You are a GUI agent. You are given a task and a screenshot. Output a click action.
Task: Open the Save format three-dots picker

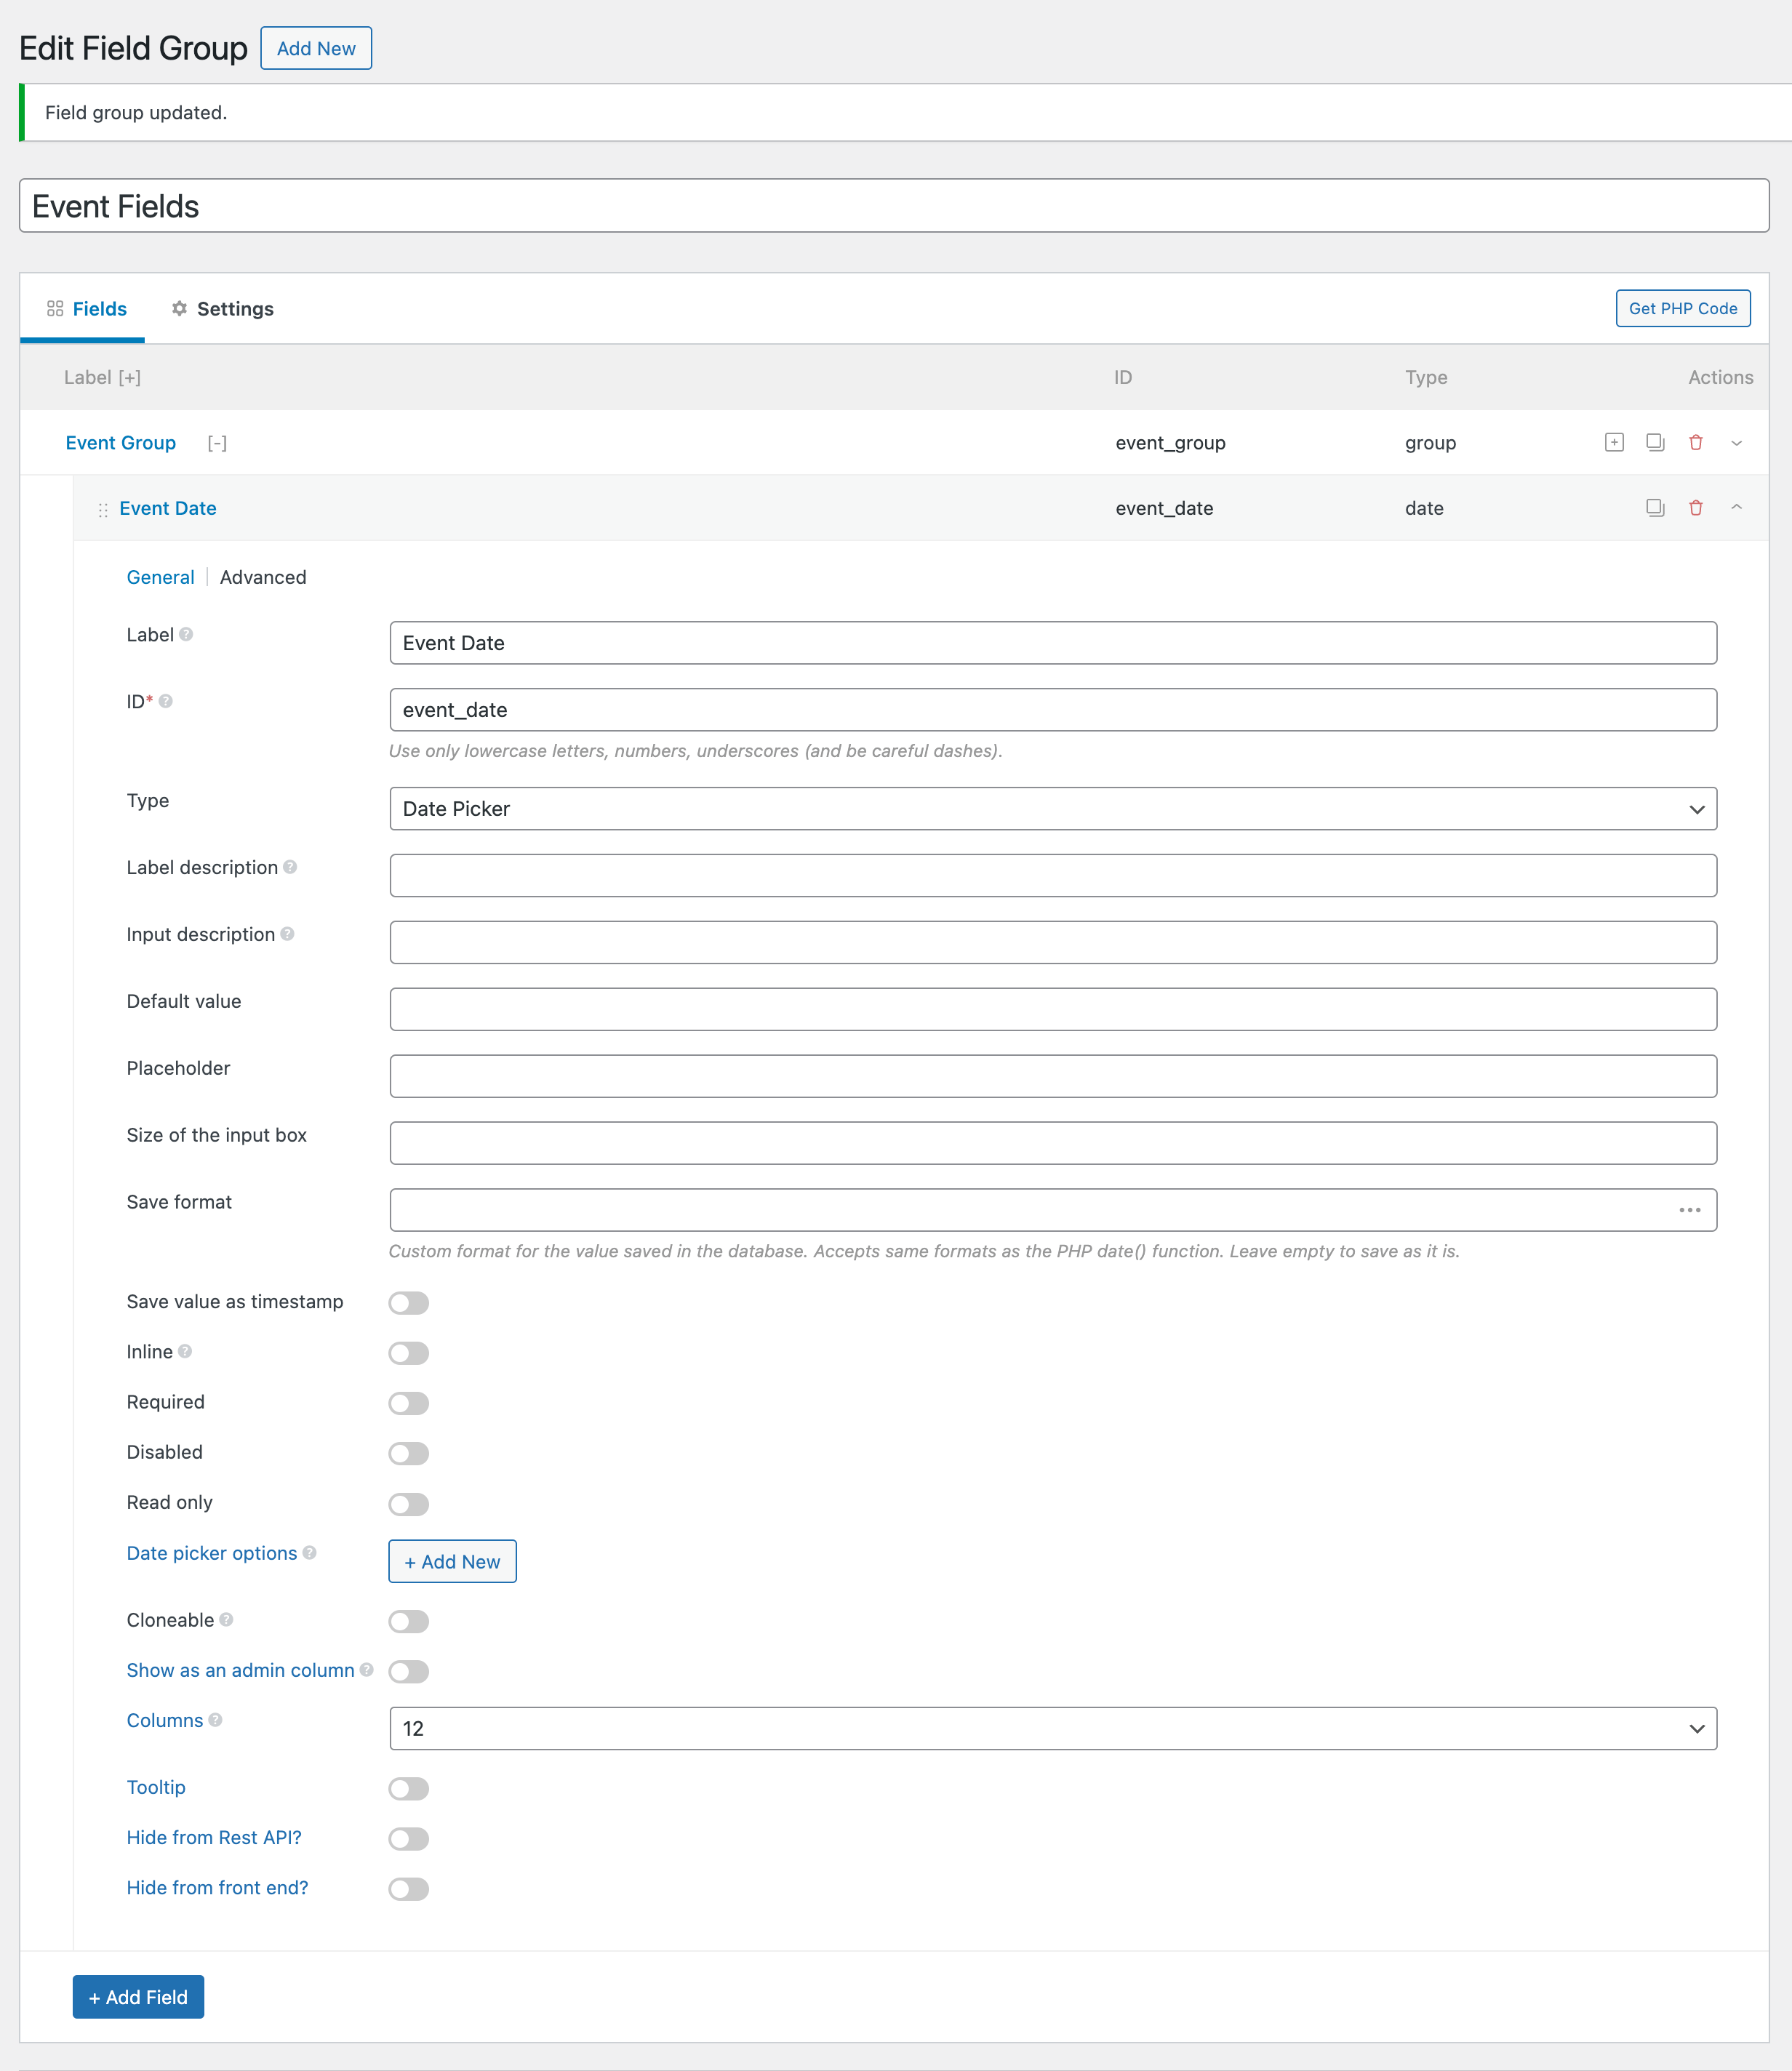[1689, 1210]
